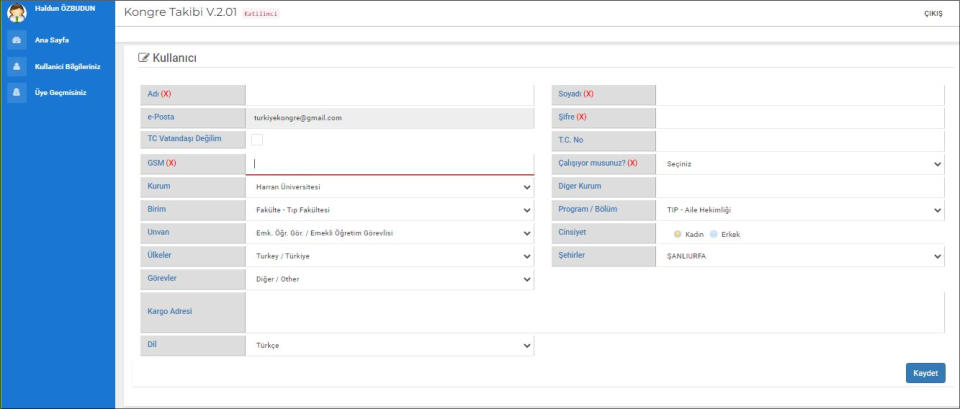Click the Ana Sayfa dashboard icon
This screenshot has width=960, height=409.
pos(17,40)
